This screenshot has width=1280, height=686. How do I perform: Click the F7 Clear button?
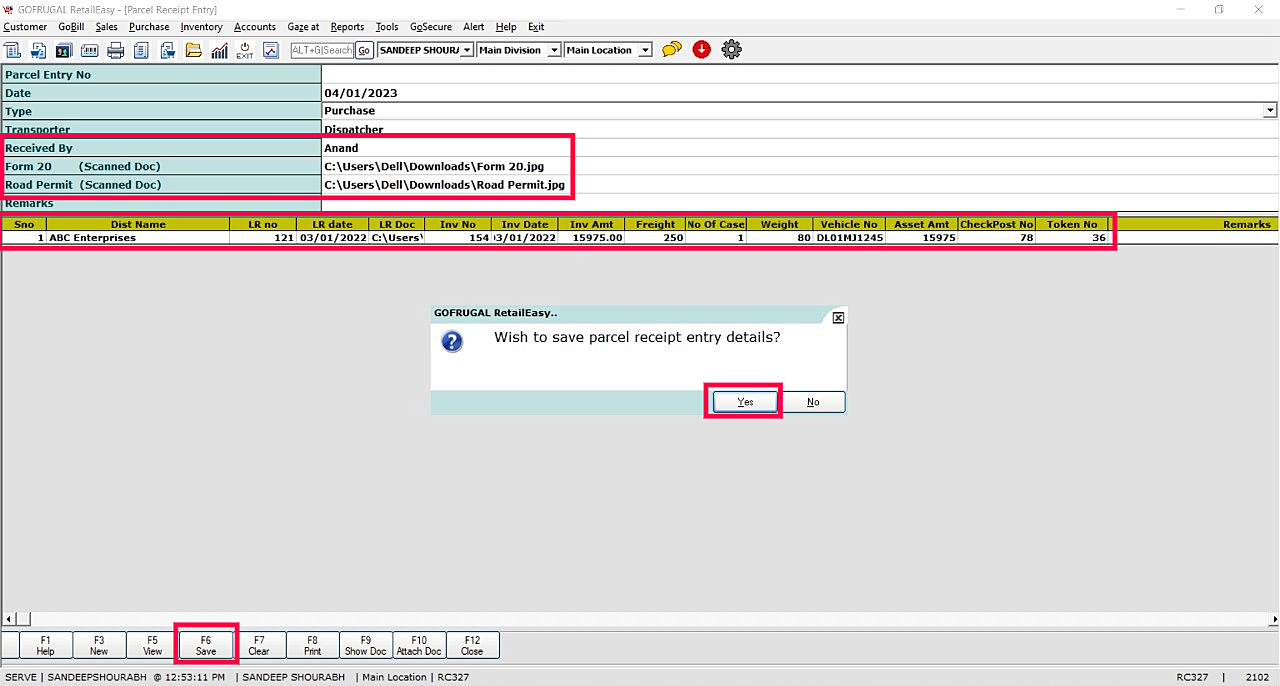tap(259, 645)
